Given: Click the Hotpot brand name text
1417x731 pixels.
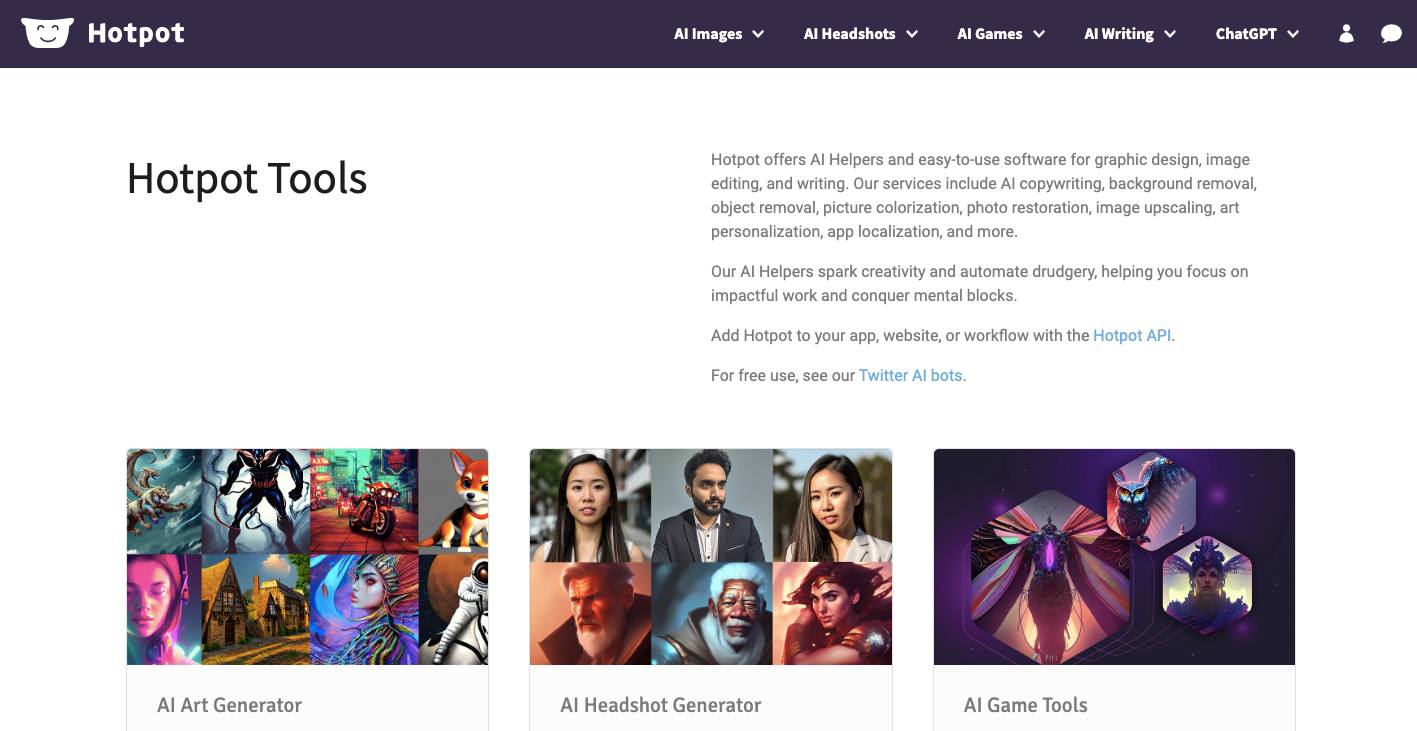Looking at the screenshot, I should 136,33.
